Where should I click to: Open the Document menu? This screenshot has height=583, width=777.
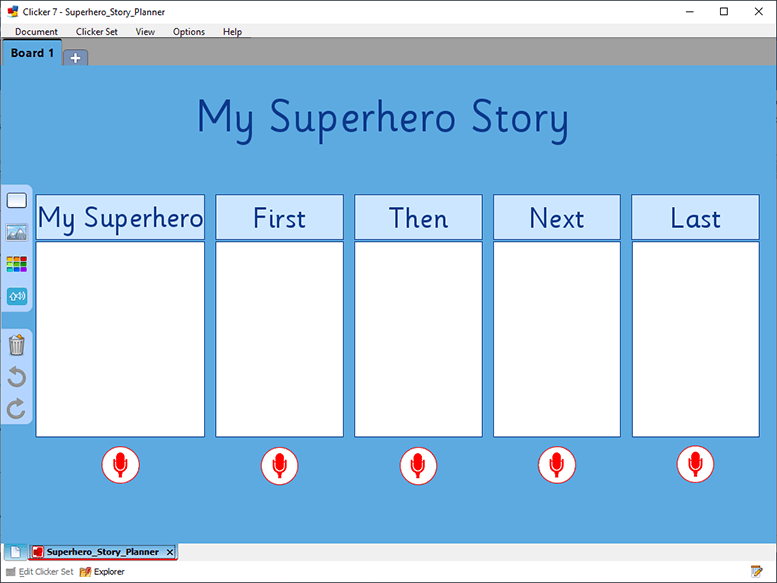coord(36,32)
